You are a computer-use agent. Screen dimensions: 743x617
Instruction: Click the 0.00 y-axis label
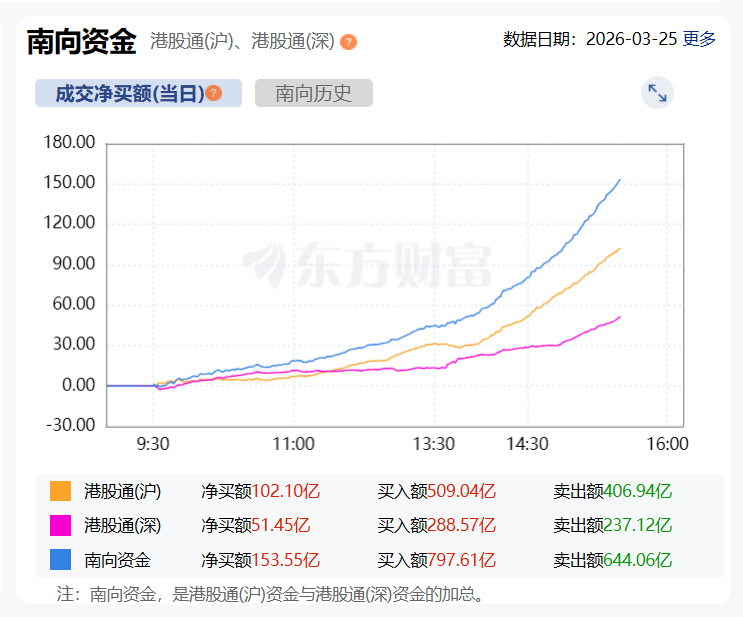tap(79, 385)
